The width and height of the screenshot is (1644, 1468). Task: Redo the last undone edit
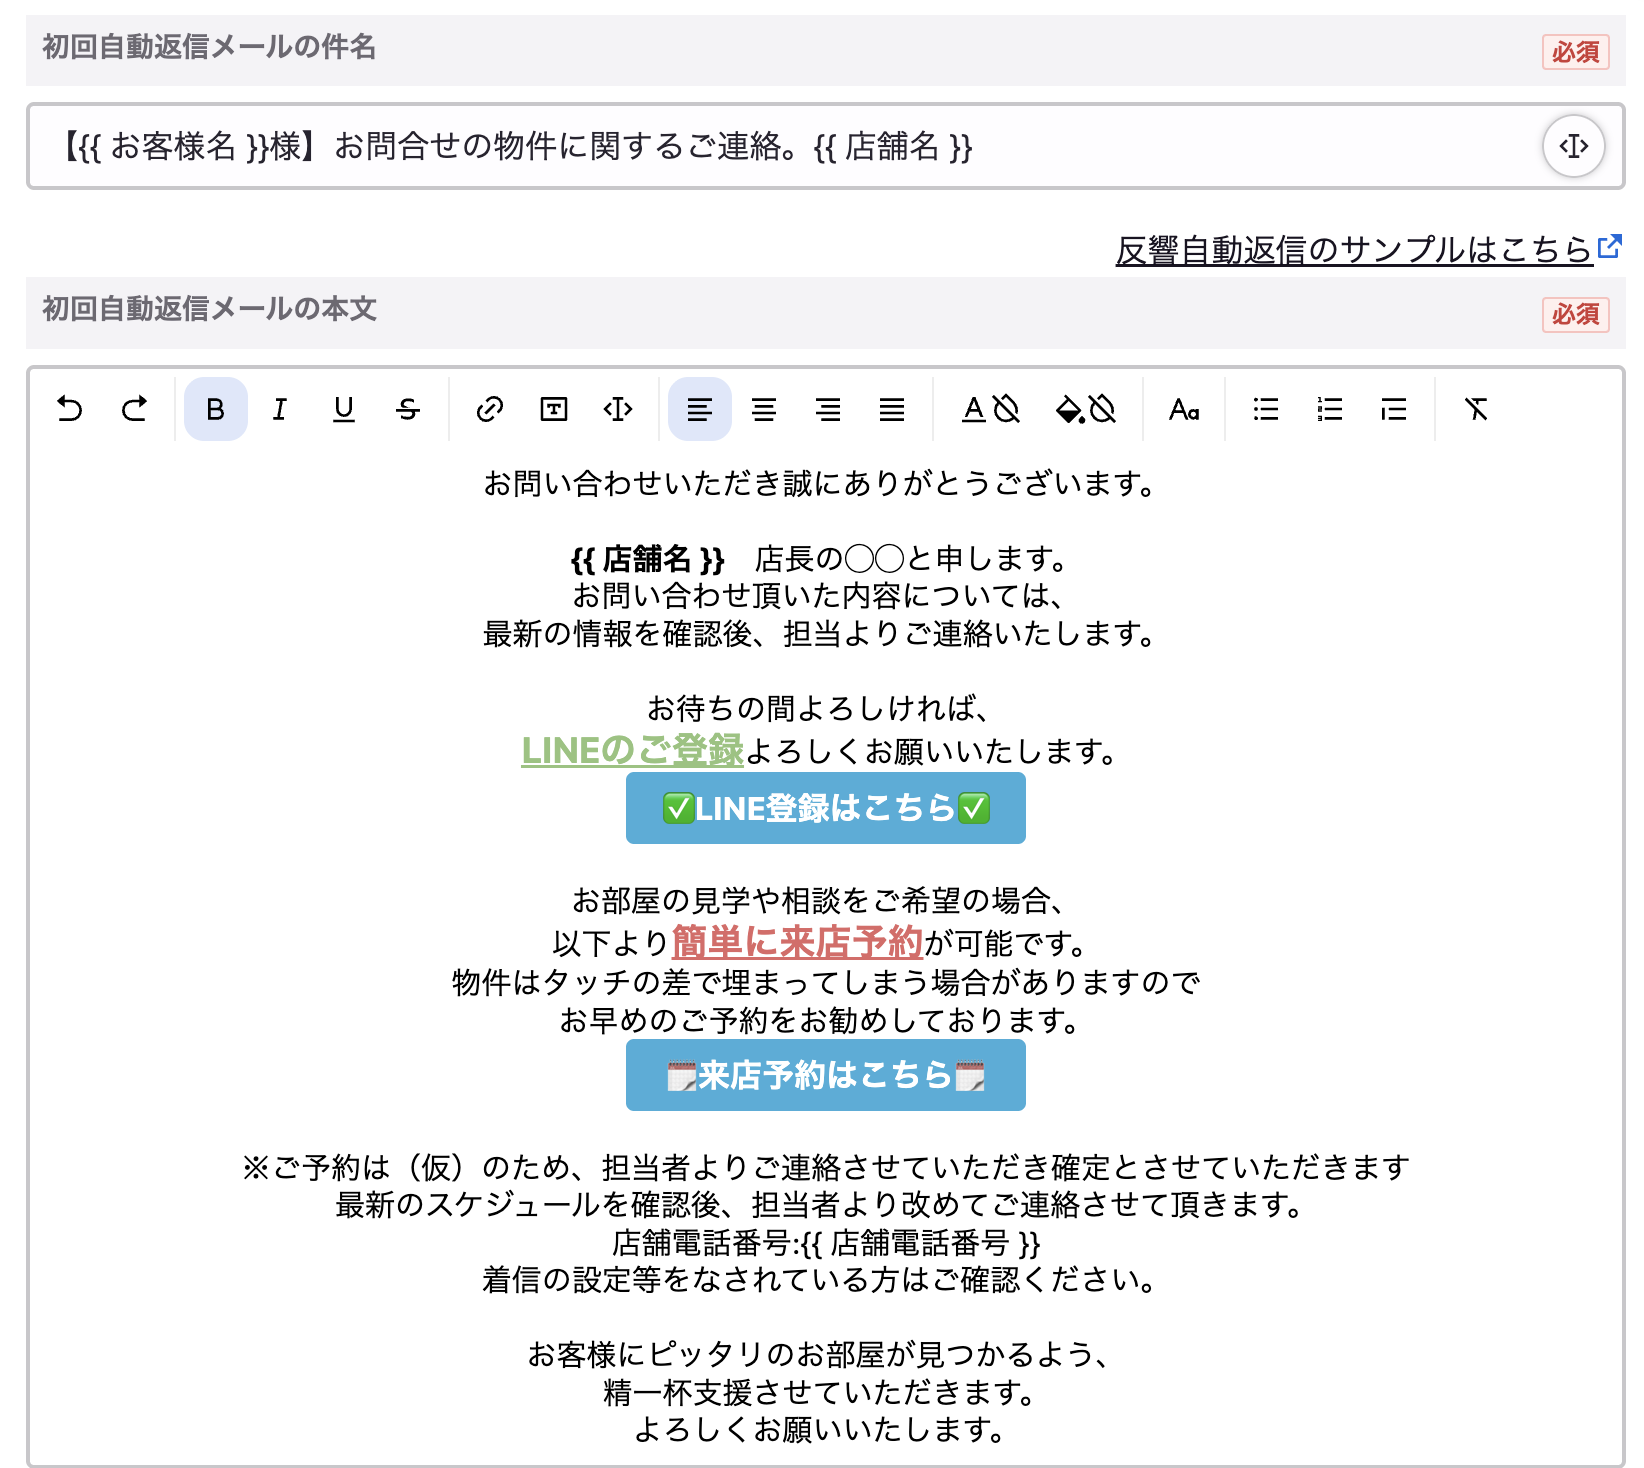pos(134,409)
